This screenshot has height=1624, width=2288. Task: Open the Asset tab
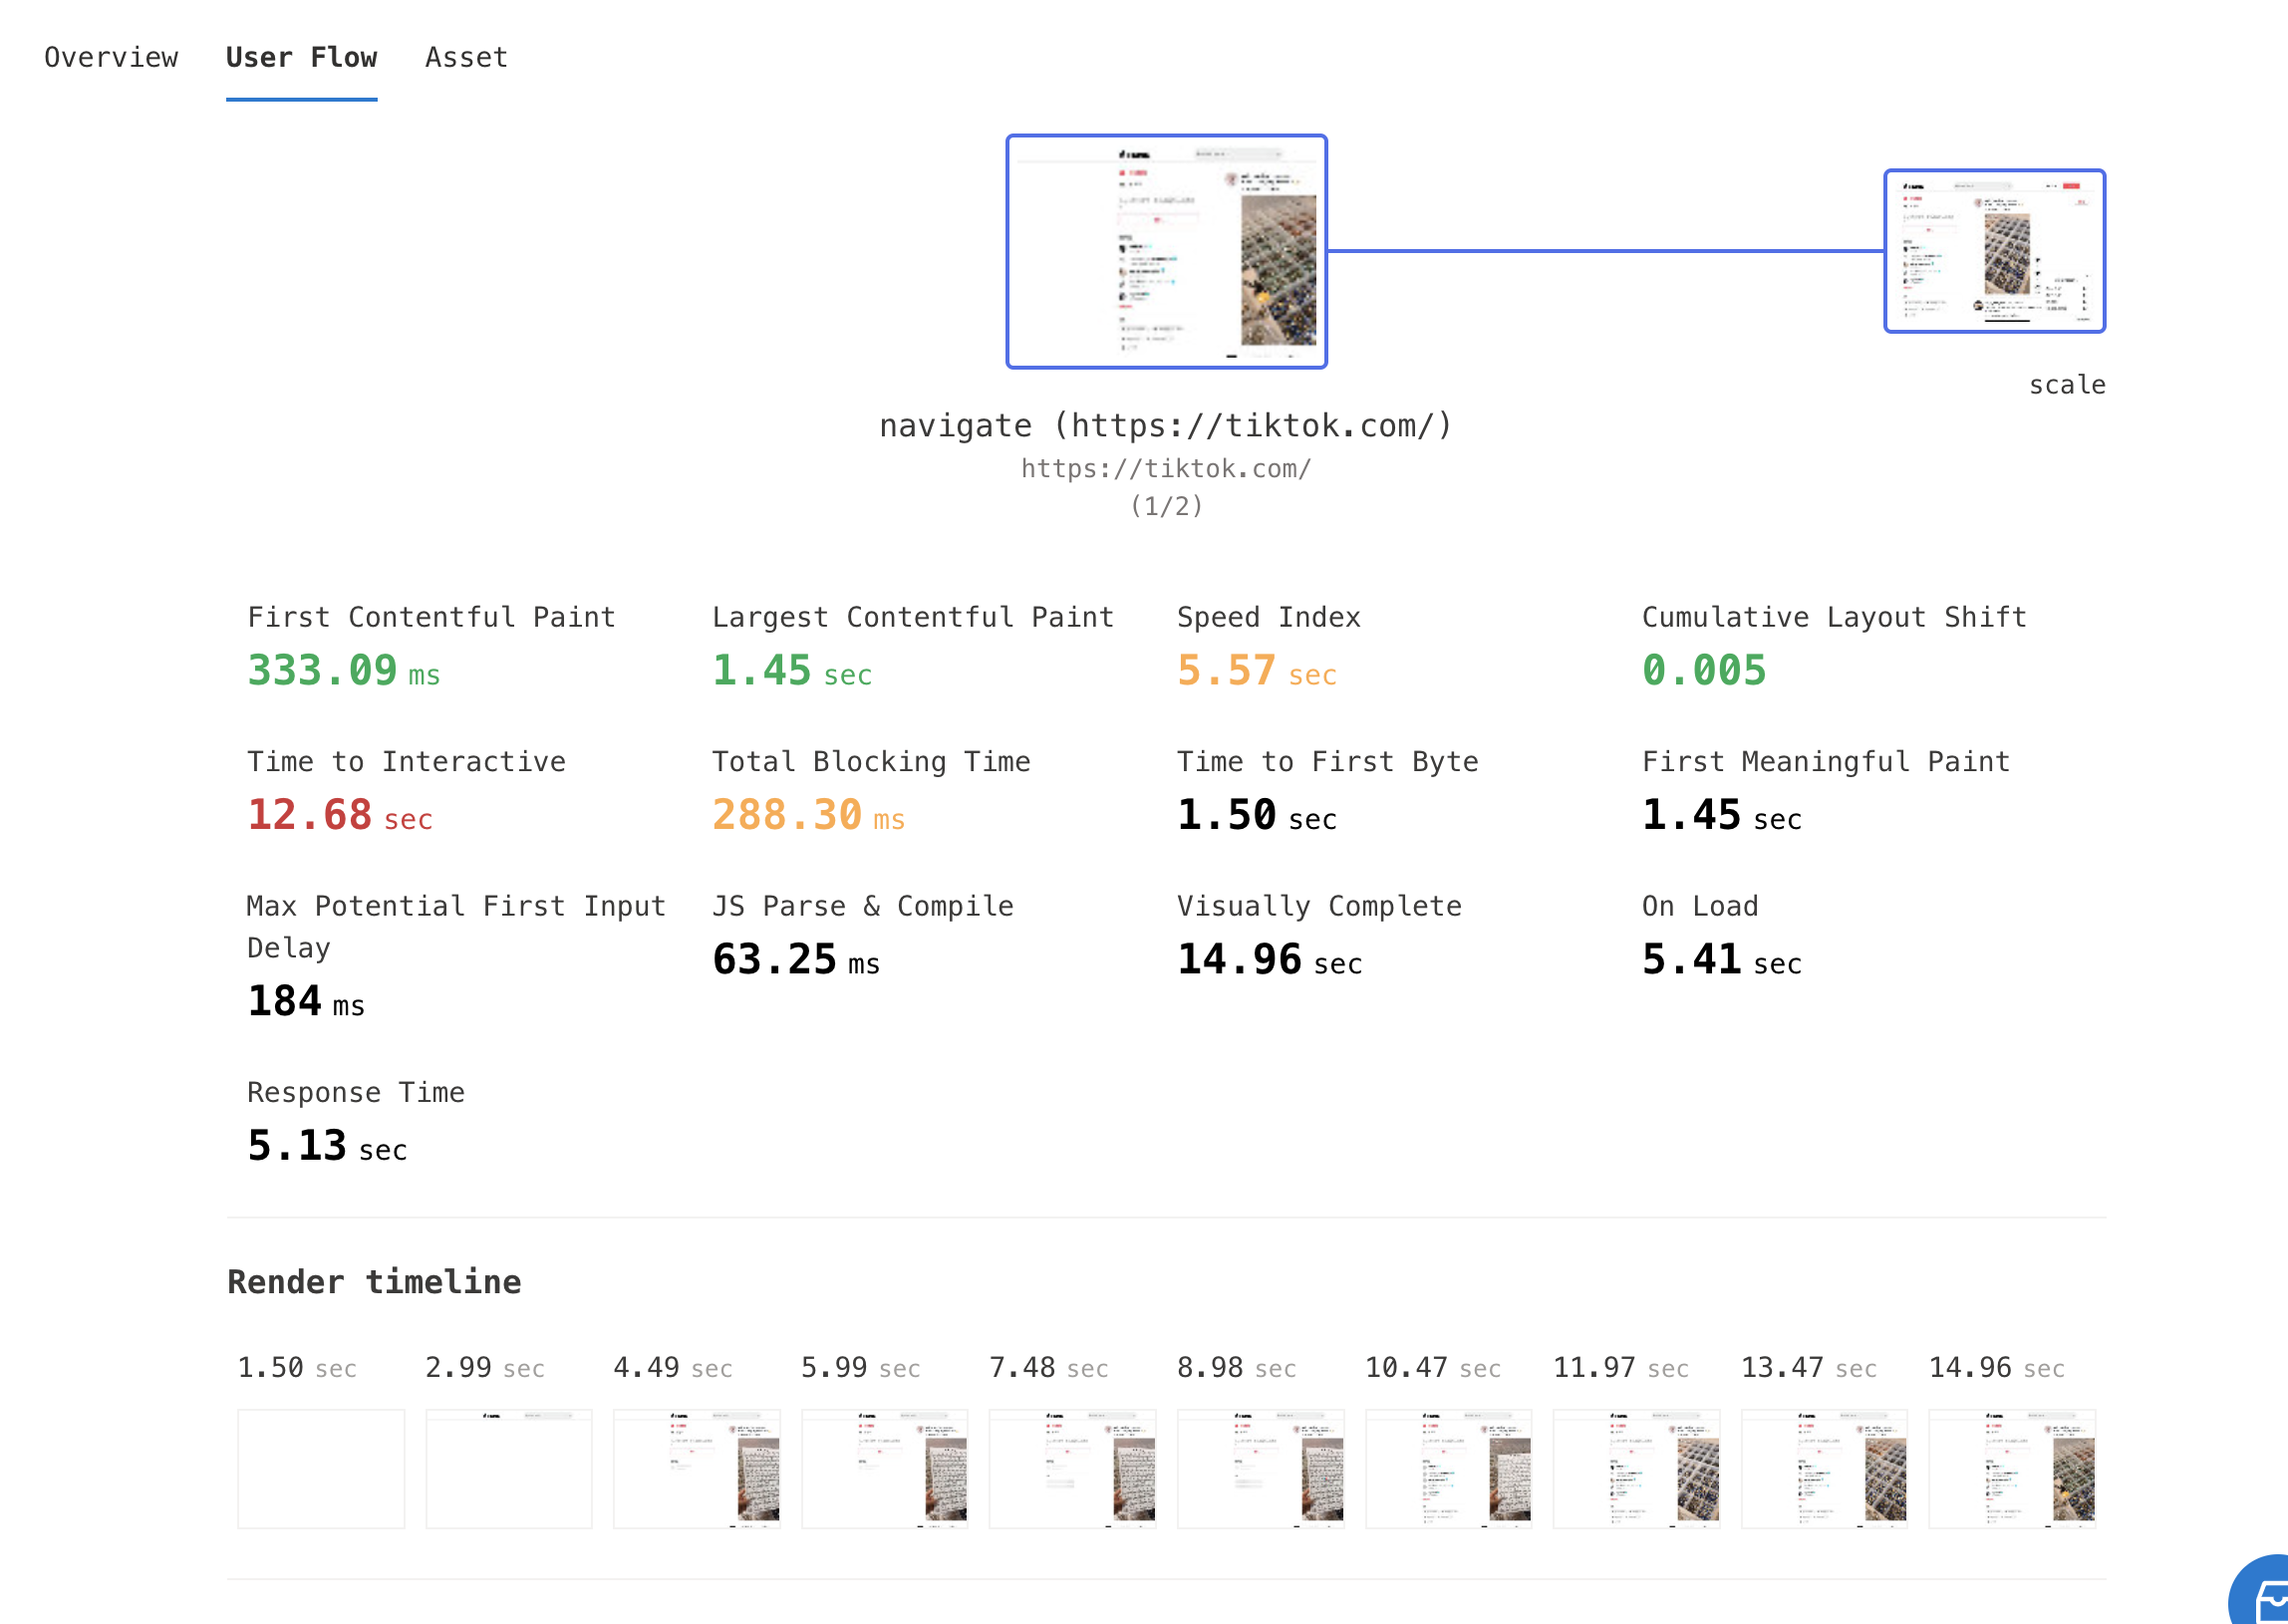(466, 57)
